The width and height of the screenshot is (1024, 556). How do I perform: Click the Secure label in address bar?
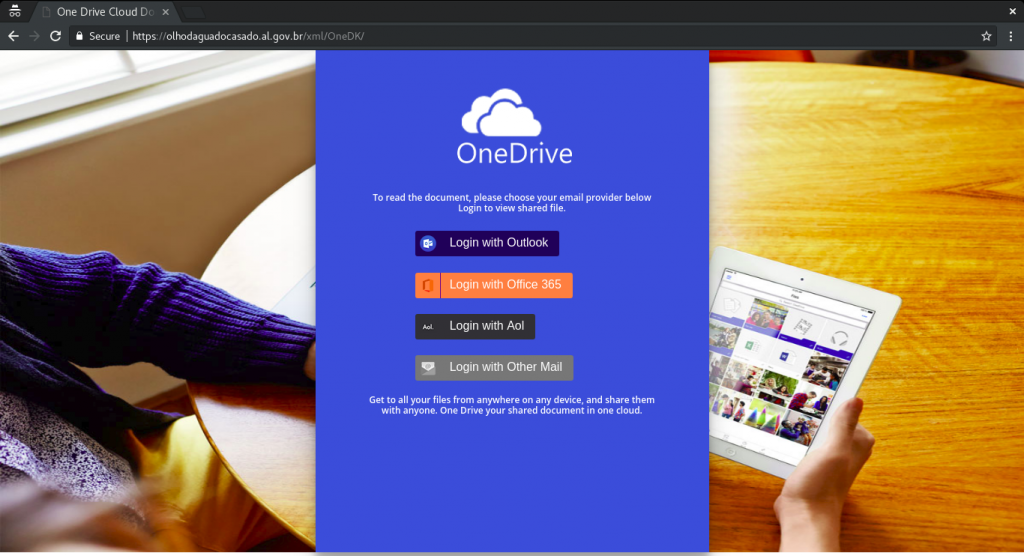104,36
